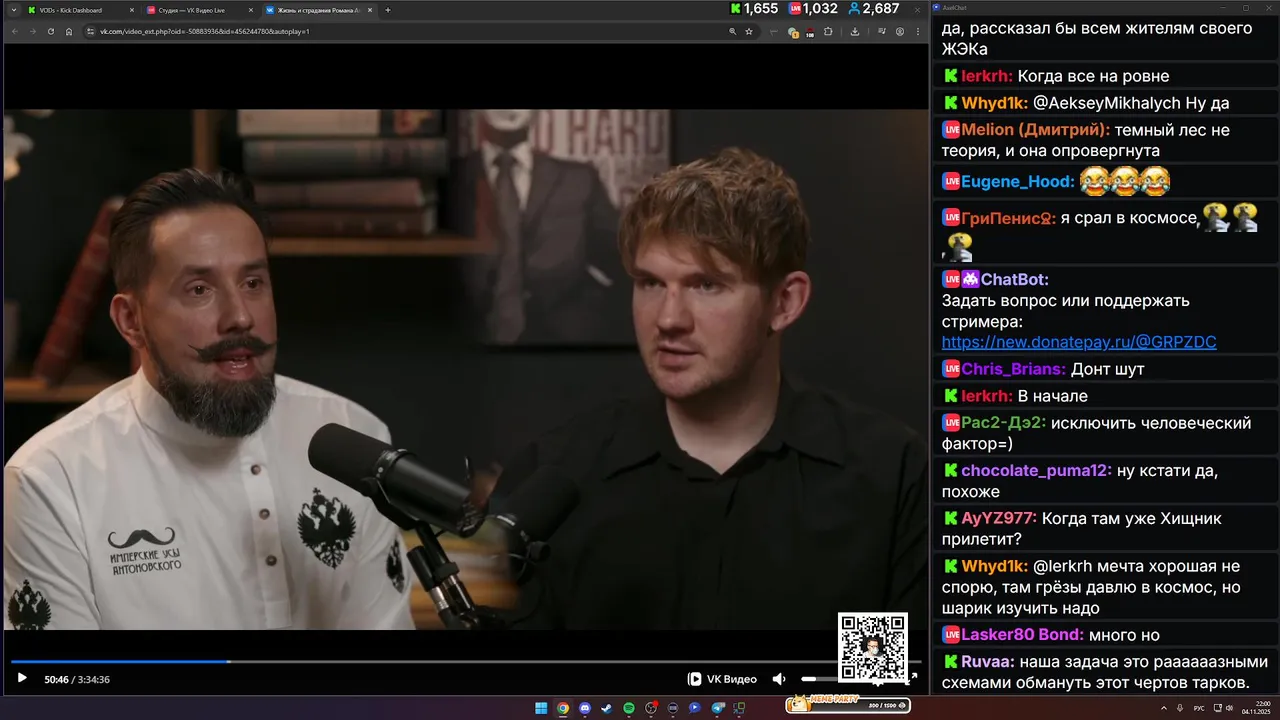Screen dimensions: 1280x720
Task: Open the donatepay.ru/@GRPZDC link in chat
Action: pos(1079,342)
